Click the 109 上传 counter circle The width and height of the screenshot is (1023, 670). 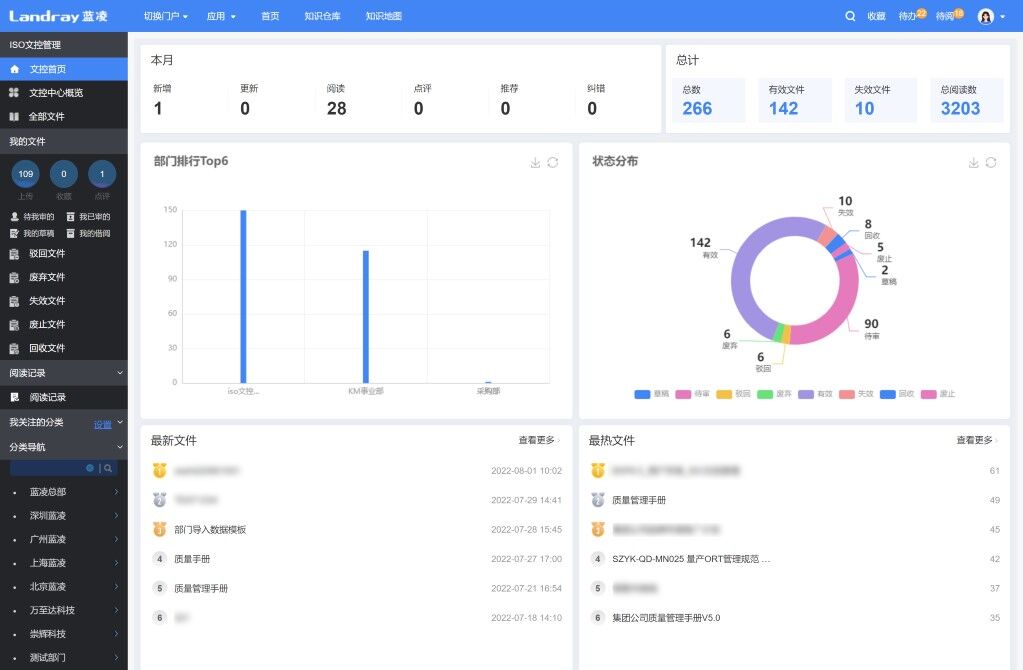tap(25, 174)
